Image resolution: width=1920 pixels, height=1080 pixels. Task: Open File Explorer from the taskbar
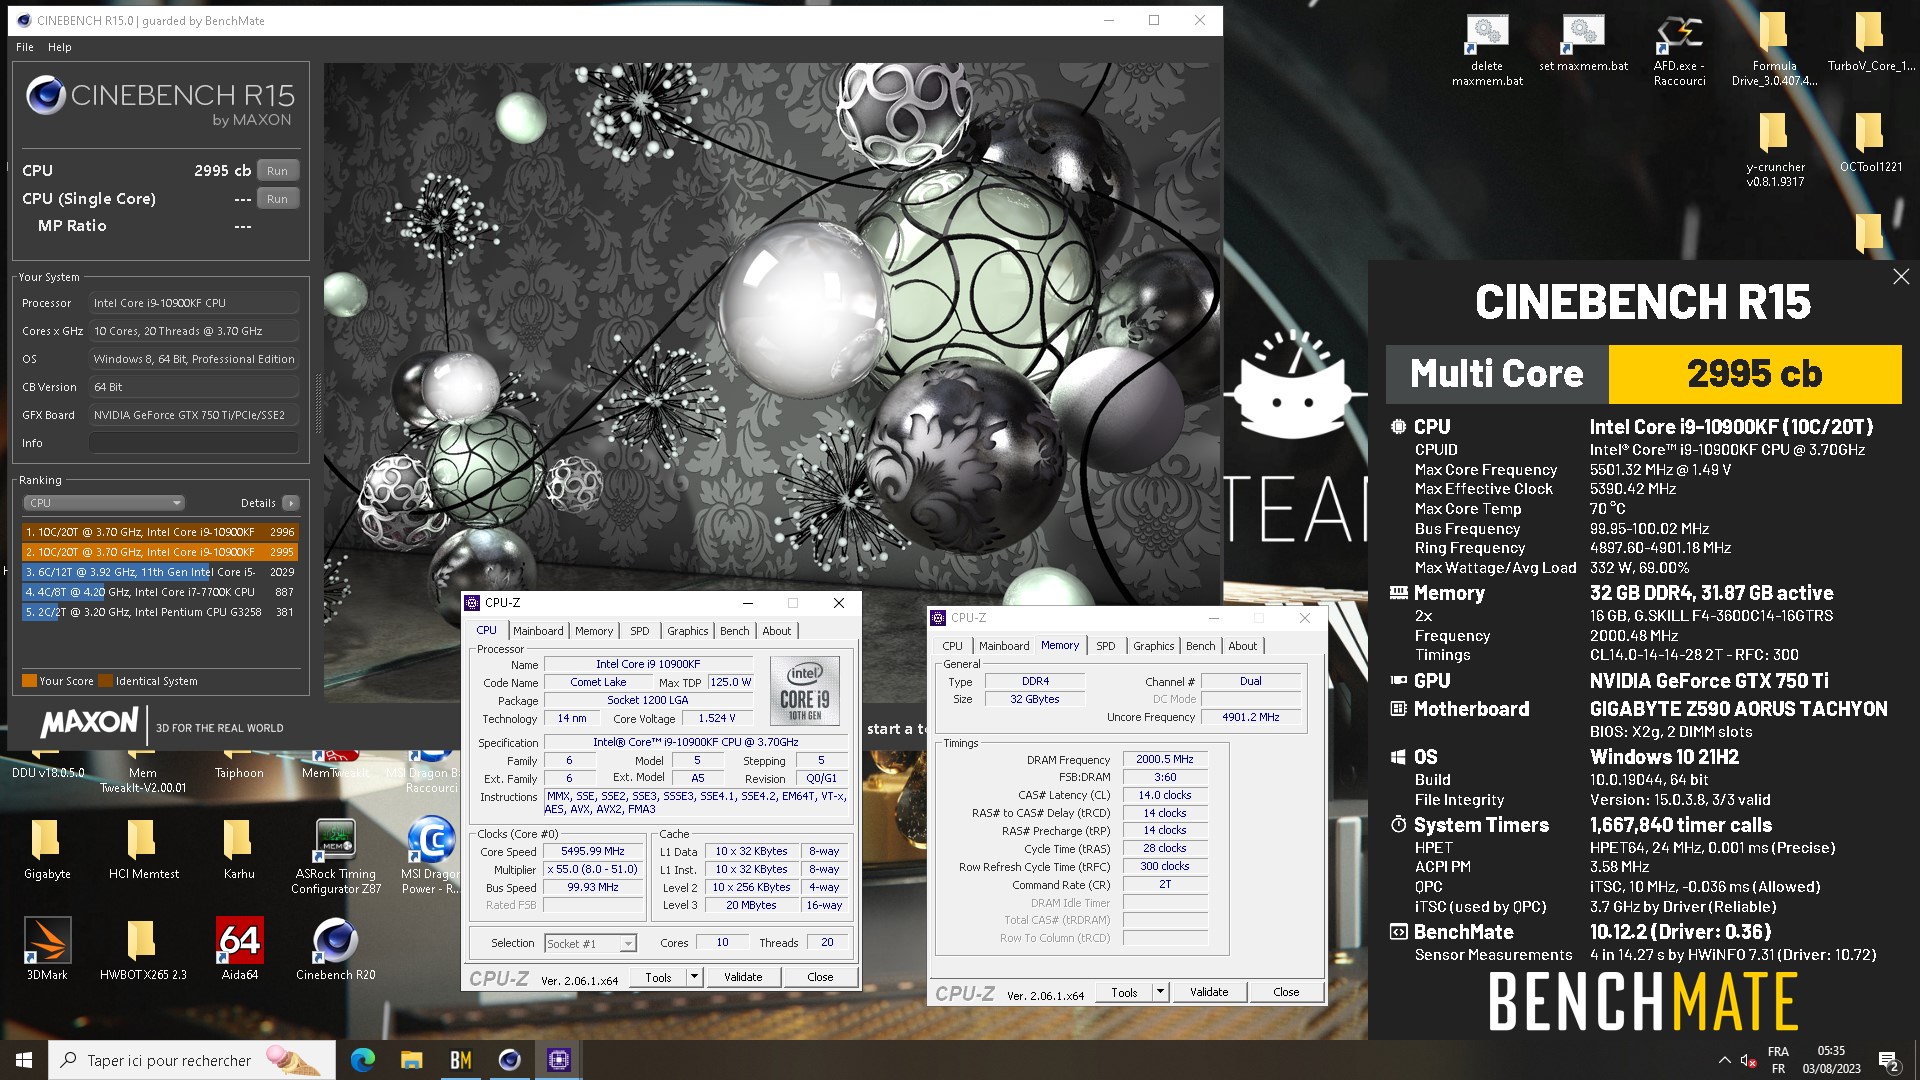(x=411, y=1060)
